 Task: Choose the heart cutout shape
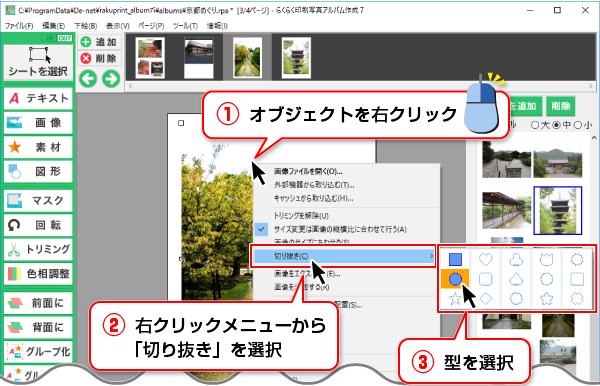pos(486,259)
